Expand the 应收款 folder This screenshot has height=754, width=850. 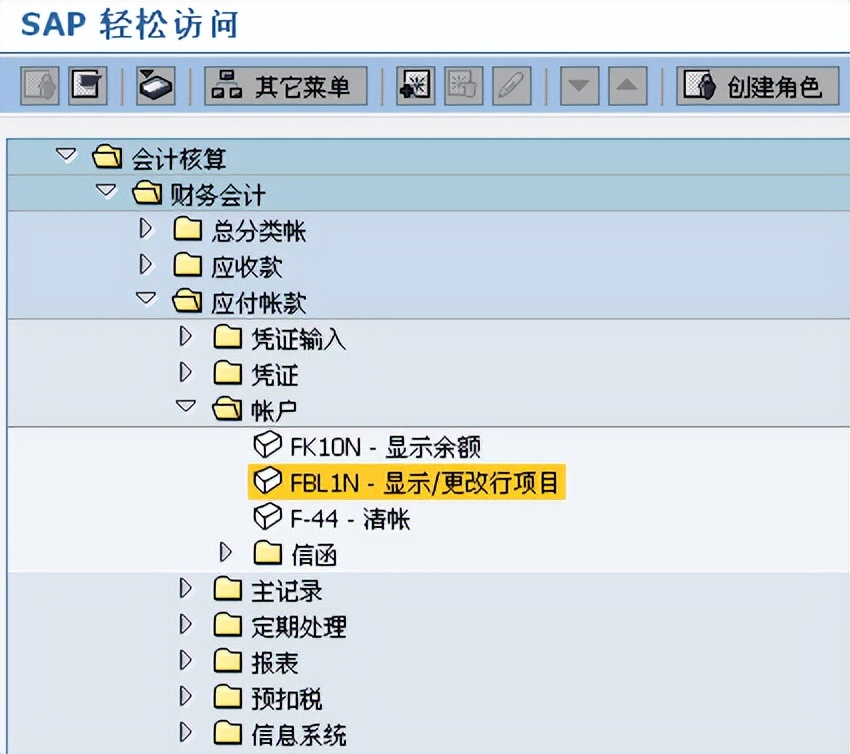pyautogui.click(x=146, y=266)
